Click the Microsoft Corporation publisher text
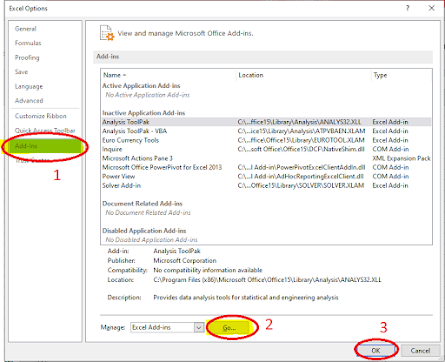 tap(185, 261)
